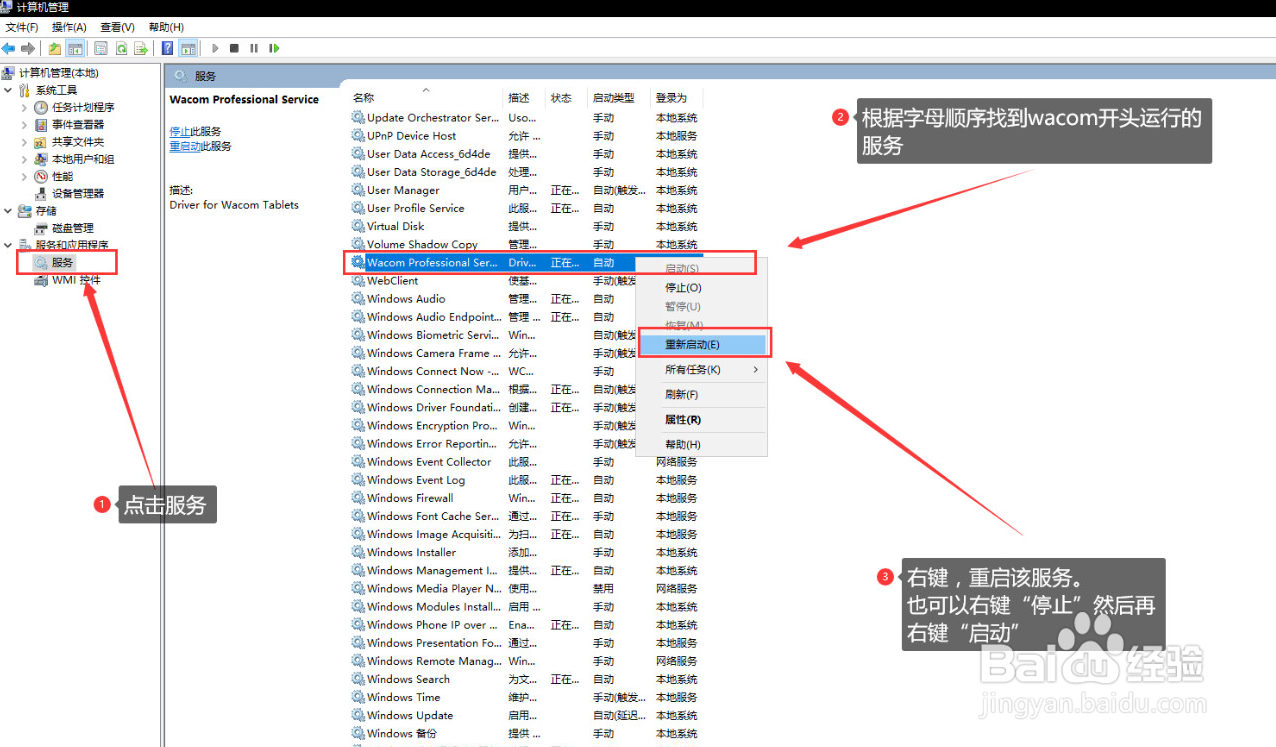Screen dimensions: 1276x747
Task: Sort by the 启动类型 column header
Action: (x=619, y=98)
